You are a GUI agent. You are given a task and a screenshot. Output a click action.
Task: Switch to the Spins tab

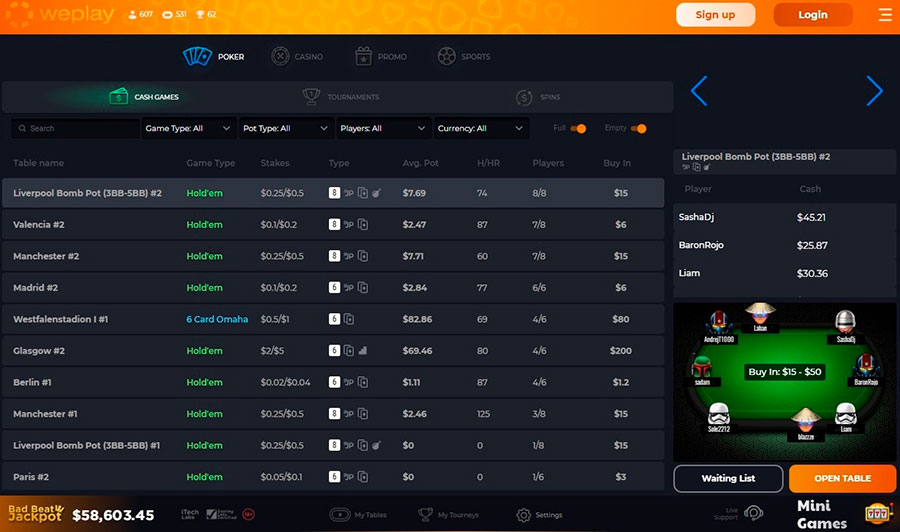click(x=538, y=97)
